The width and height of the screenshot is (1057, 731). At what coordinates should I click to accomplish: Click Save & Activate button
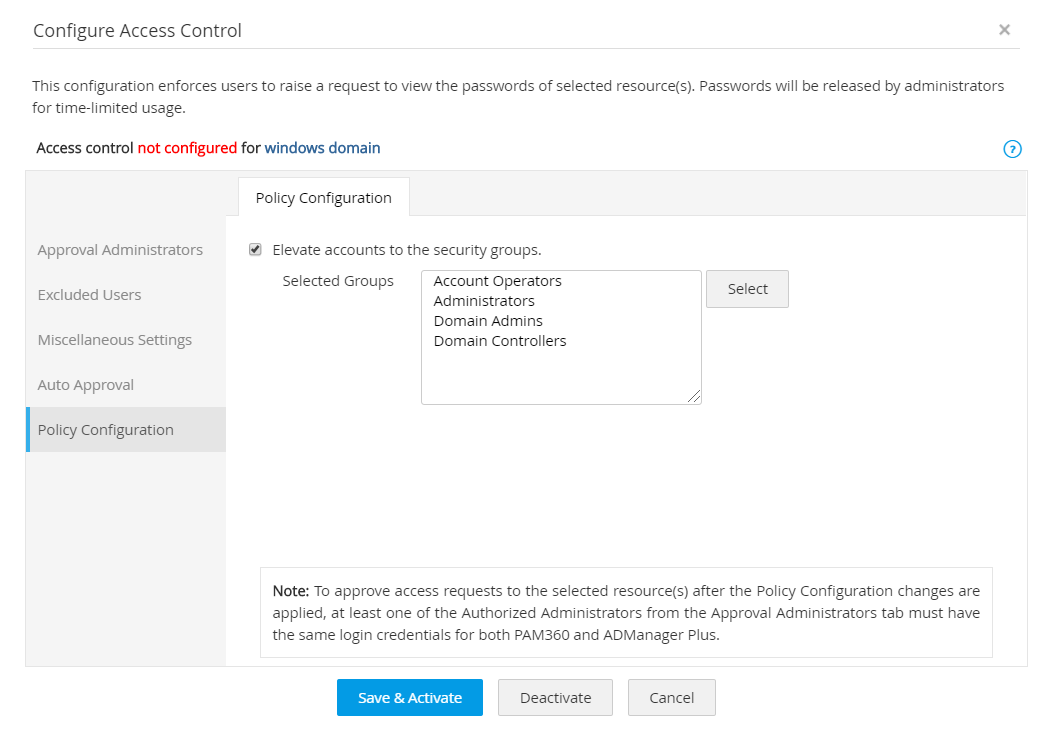coord(409,698)
